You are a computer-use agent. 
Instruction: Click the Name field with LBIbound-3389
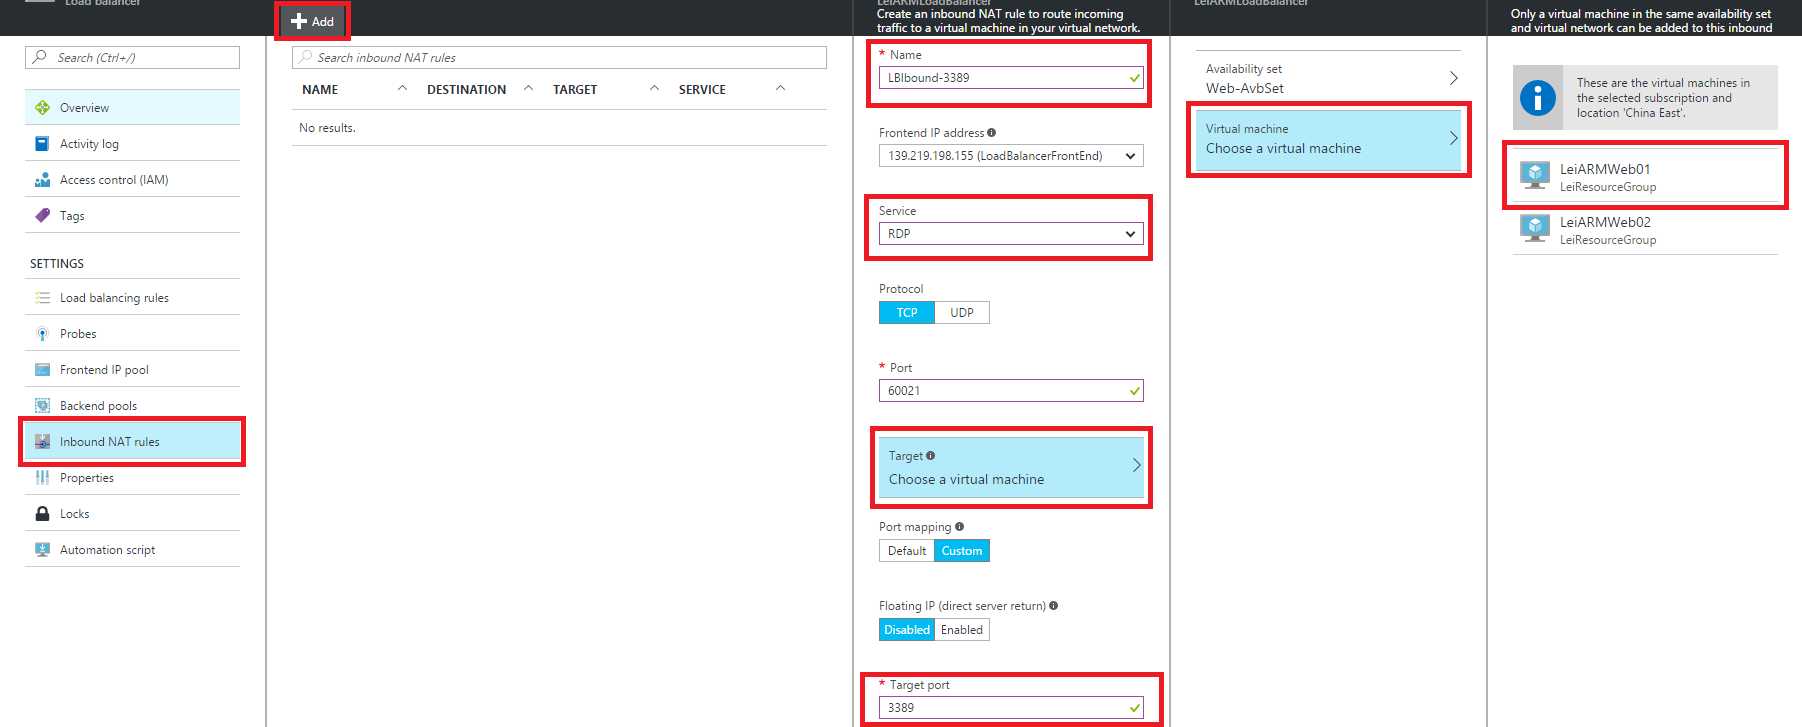[x=1011, y=77]
